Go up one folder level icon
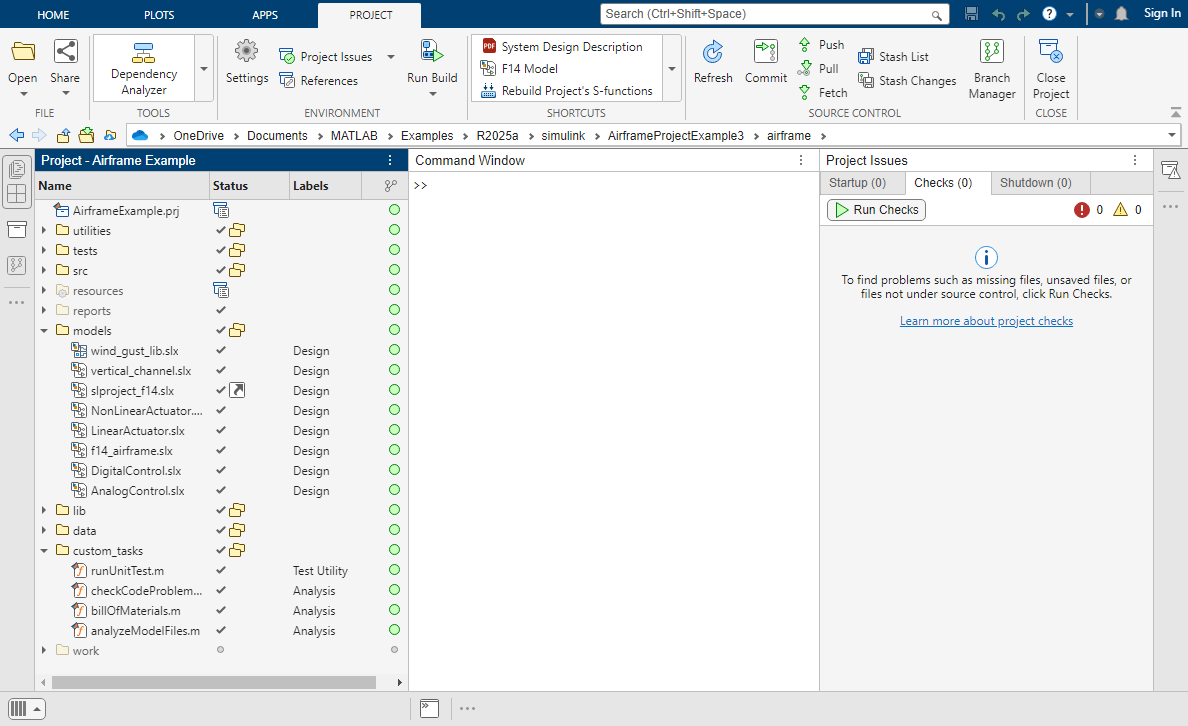1188x726 pixels. pyautogui.click(x=64, y=136)
